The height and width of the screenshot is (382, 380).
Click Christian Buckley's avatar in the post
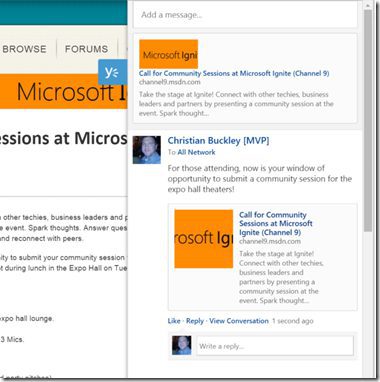coord(147,150)
